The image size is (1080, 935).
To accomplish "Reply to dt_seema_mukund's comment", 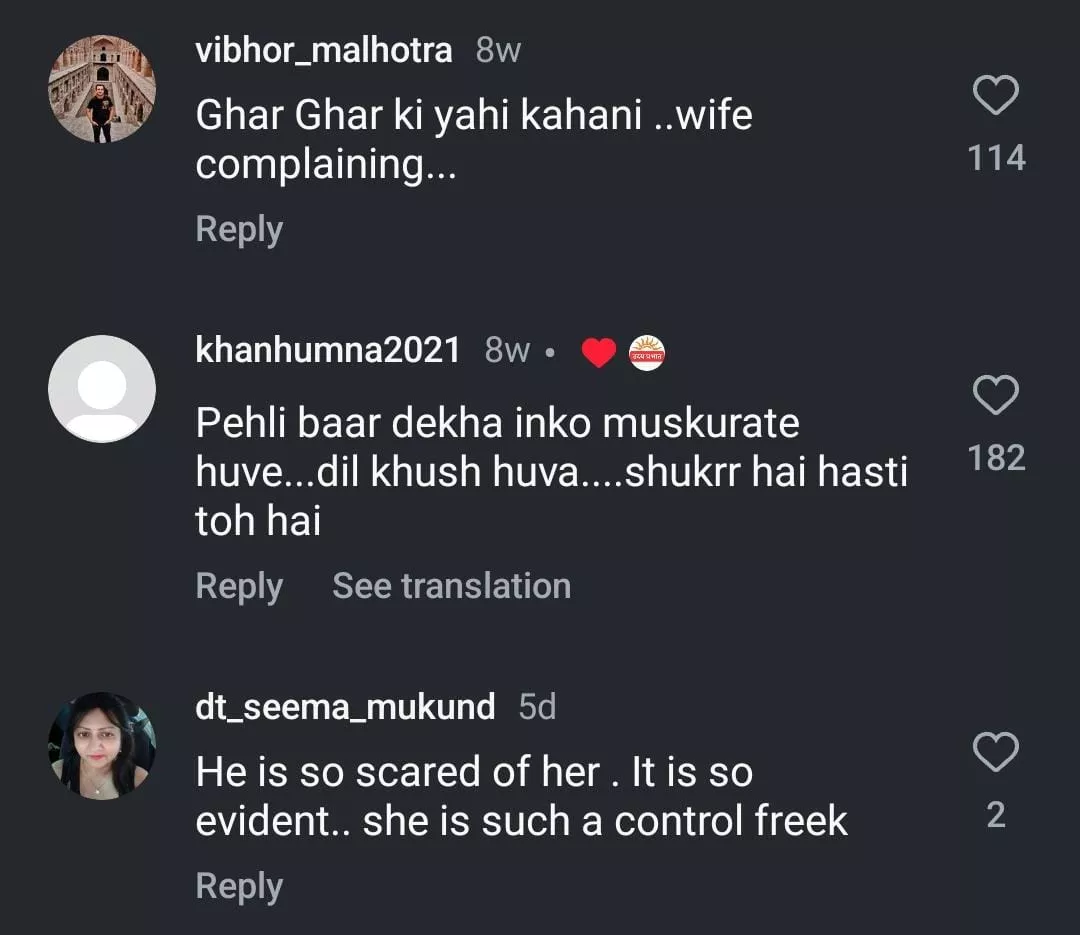I will tap(239, 886).
